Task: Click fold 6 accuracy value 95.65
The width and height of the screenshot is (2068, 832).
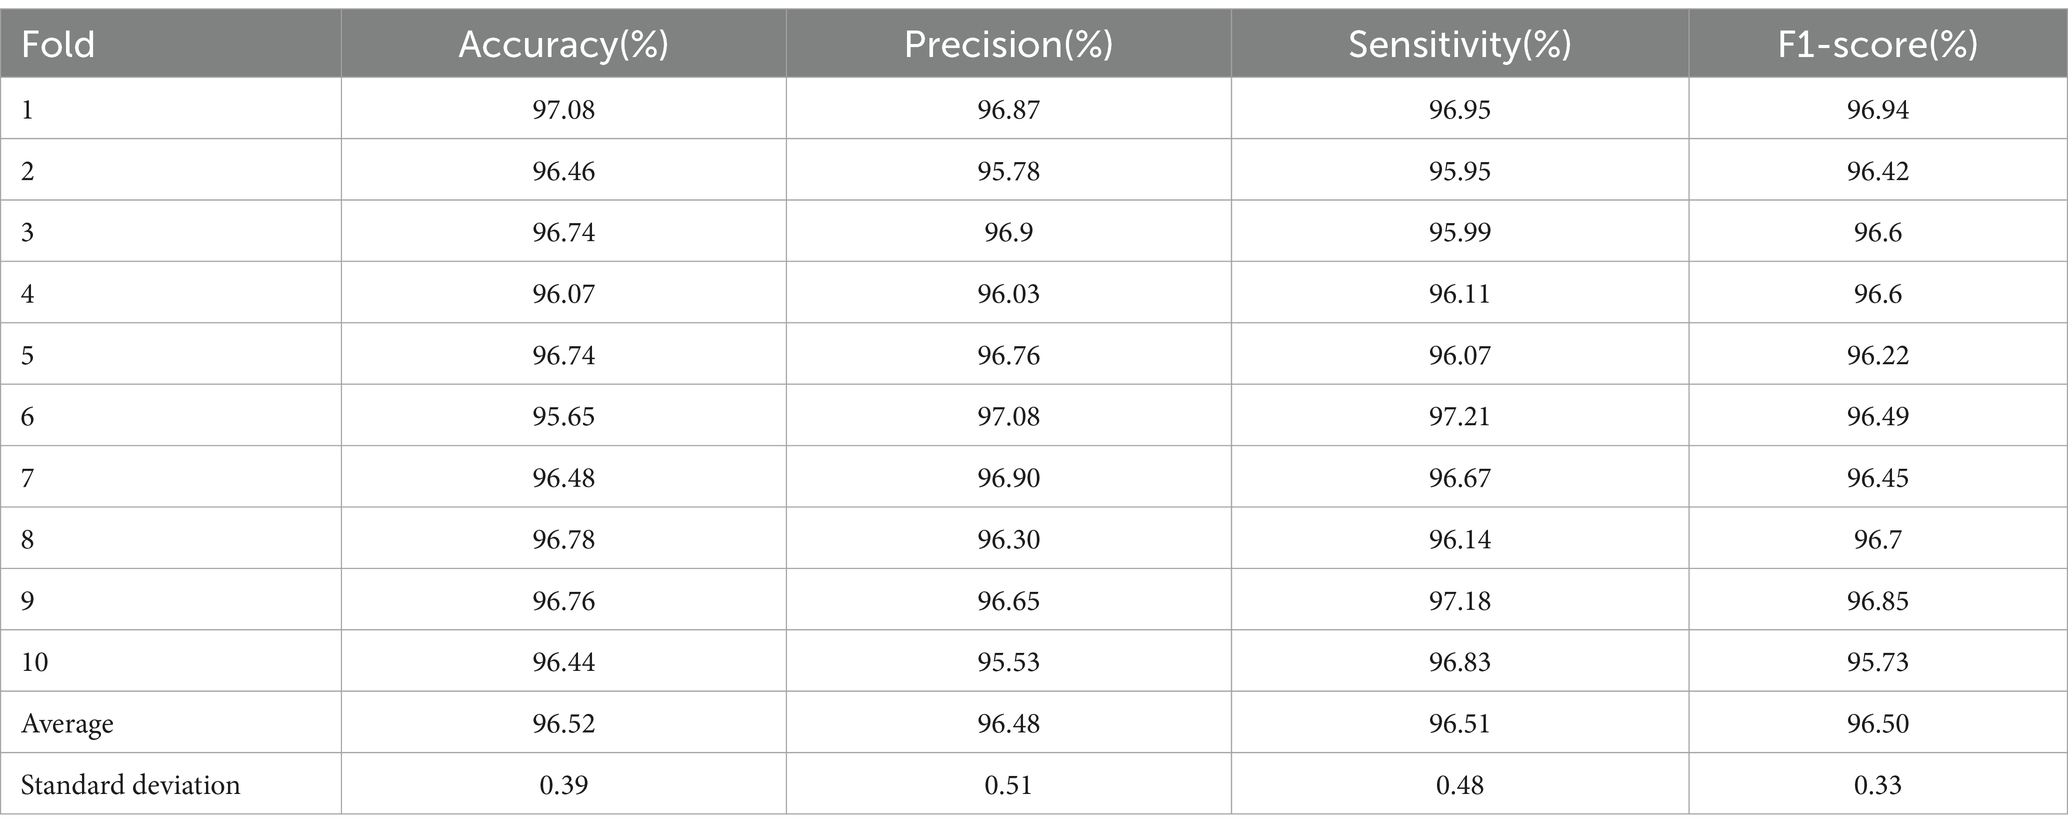Action: (x=563, y=416)
